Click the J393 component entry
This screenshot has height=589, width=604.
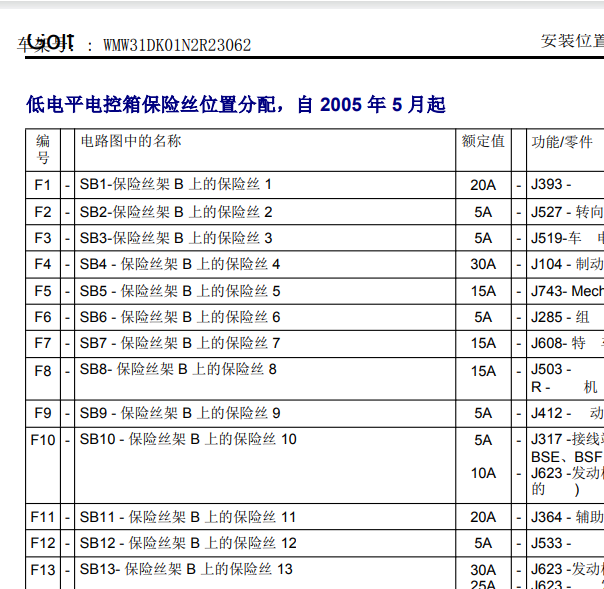tap(551, 184)
